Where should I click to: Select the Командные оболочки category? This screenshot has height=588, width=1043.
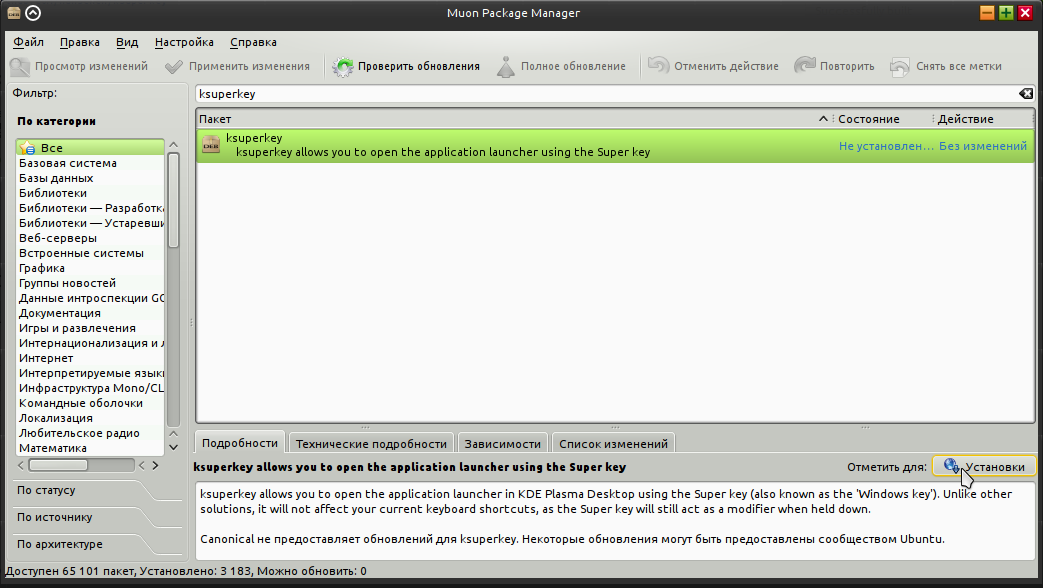(90, 403)
